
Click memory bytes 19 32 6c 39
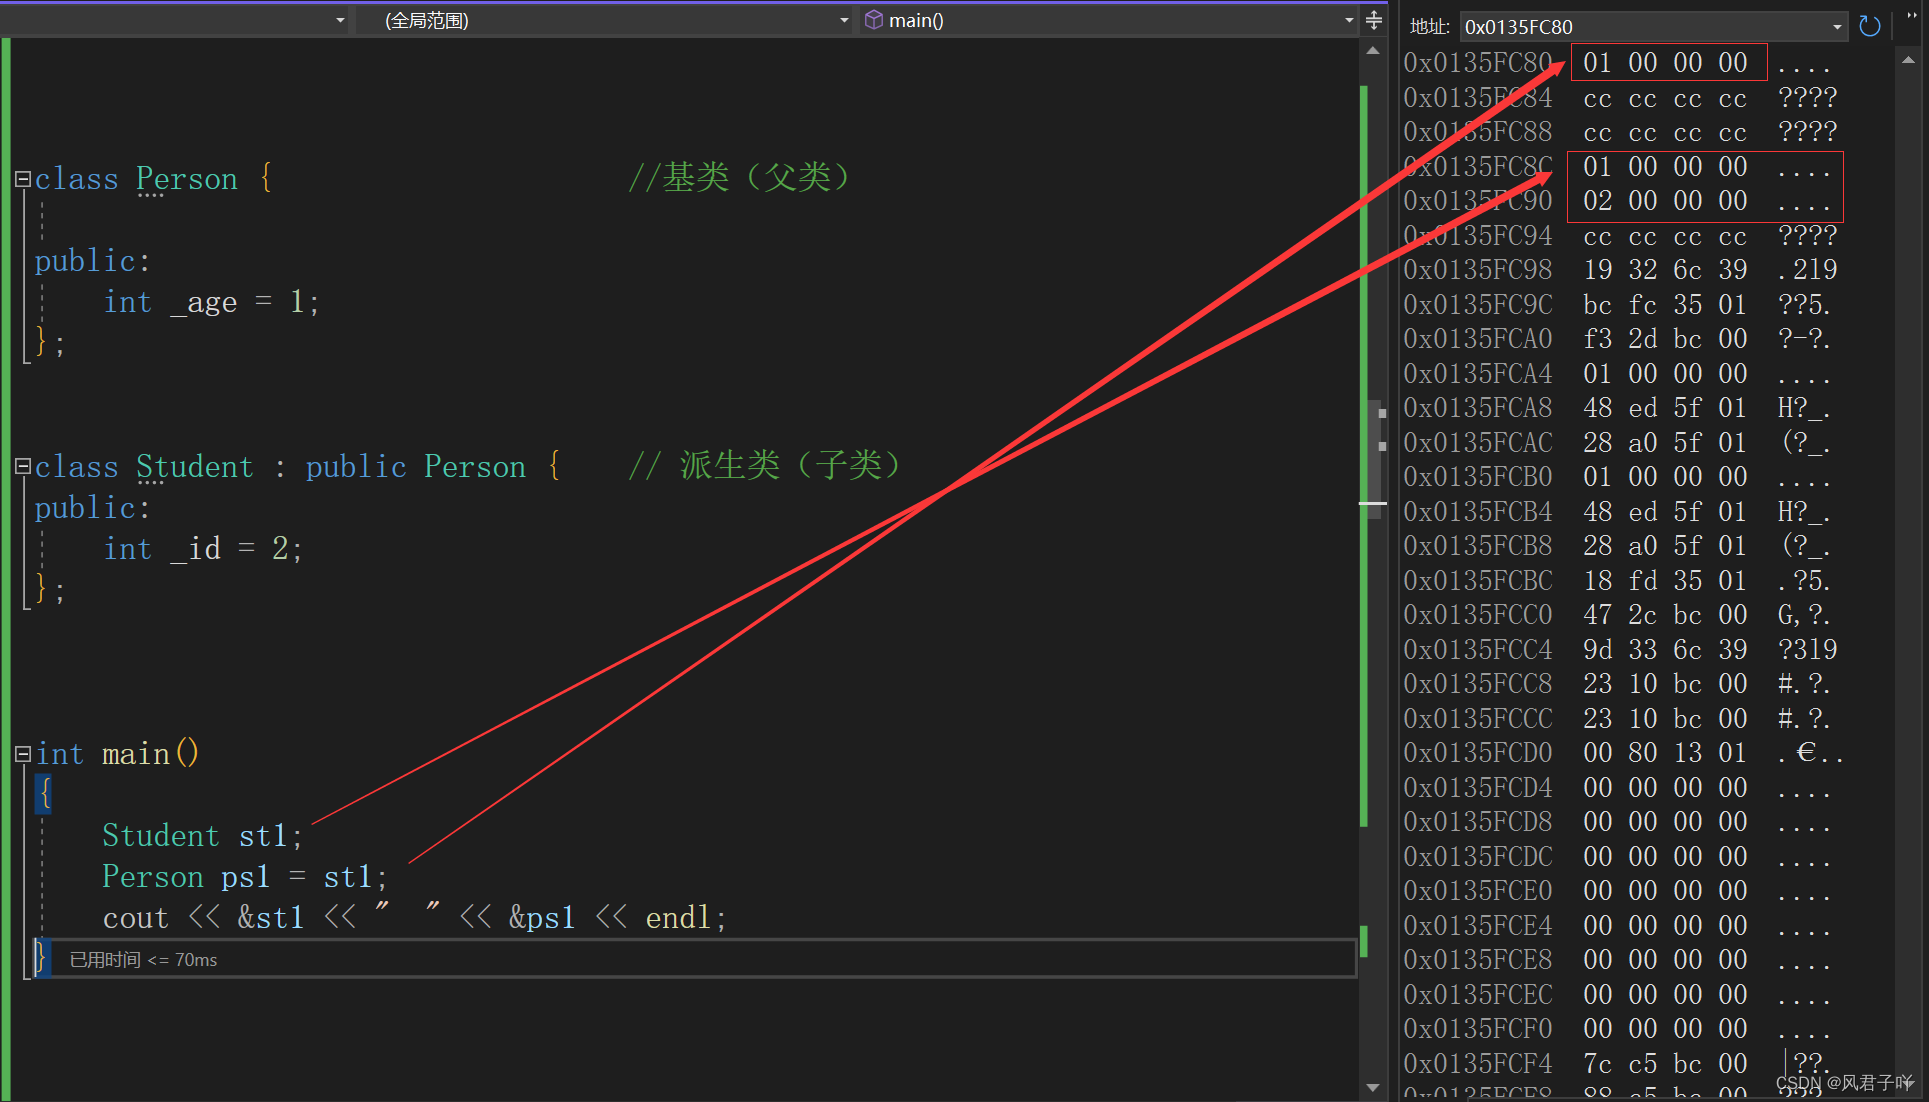coord(1665,270)
